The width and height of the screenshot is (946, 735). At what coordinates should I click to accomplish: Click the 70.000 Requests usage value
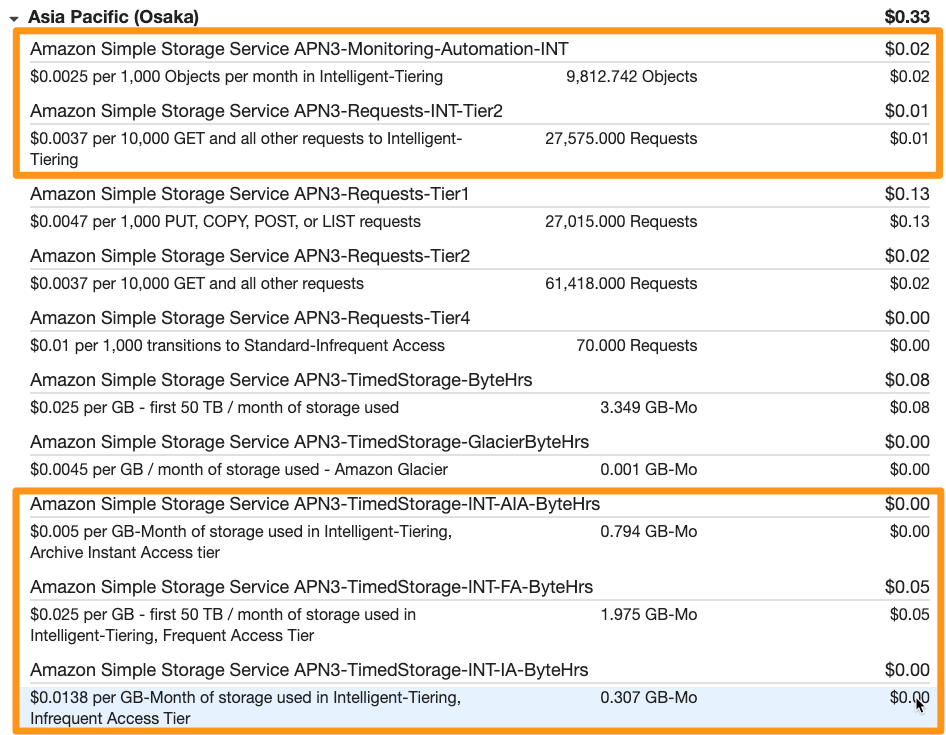[x=636, y=346]
